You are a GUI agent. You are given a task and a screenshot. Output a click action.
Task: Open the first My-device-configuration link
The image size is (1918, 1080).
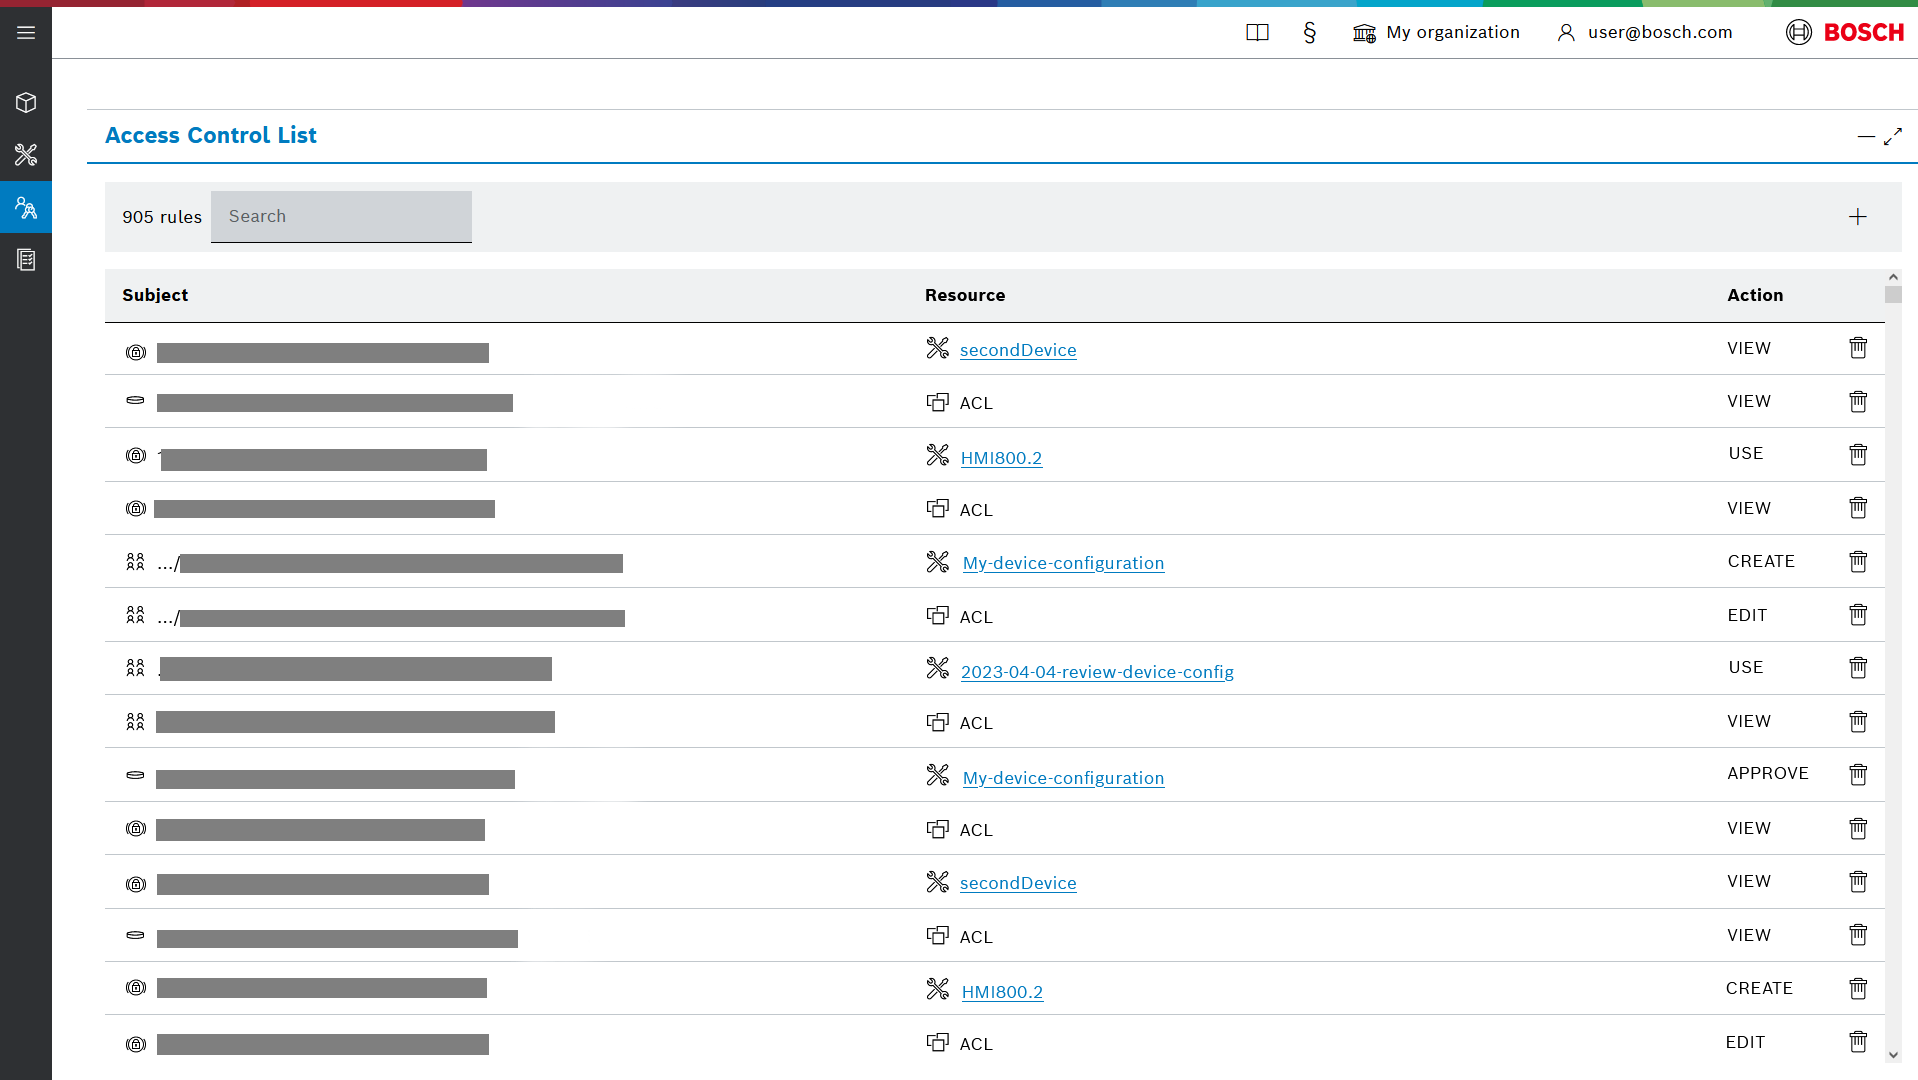point(1062,563)
